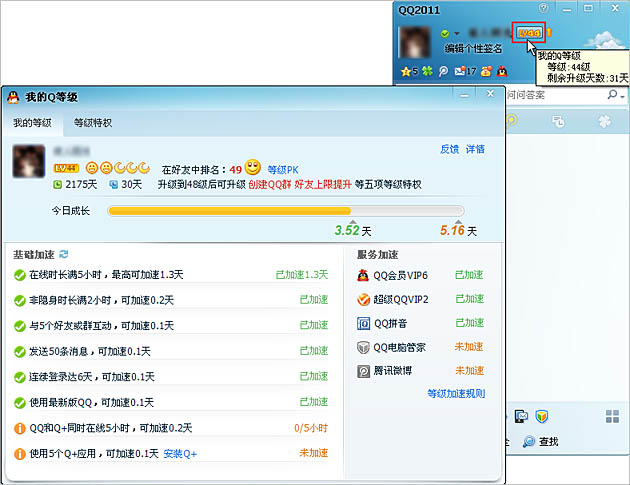The height and width of the screenshot is (485, 630).
Task: Open the online status dropdown arrow
Action: pyautogui.click(x=457, y=34)
